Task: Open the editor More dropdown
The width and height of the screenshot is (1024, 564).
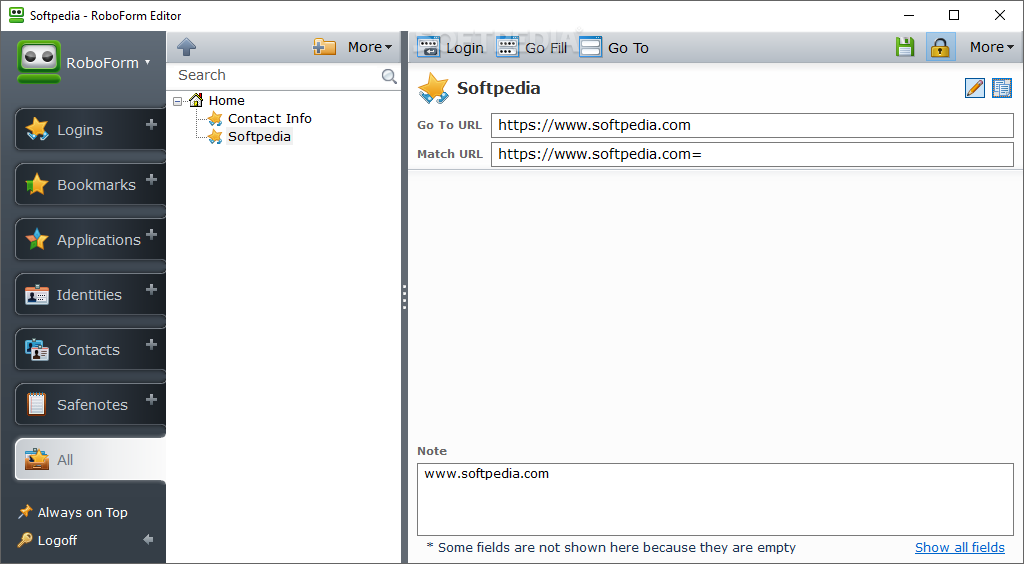Action: point(991,47)
